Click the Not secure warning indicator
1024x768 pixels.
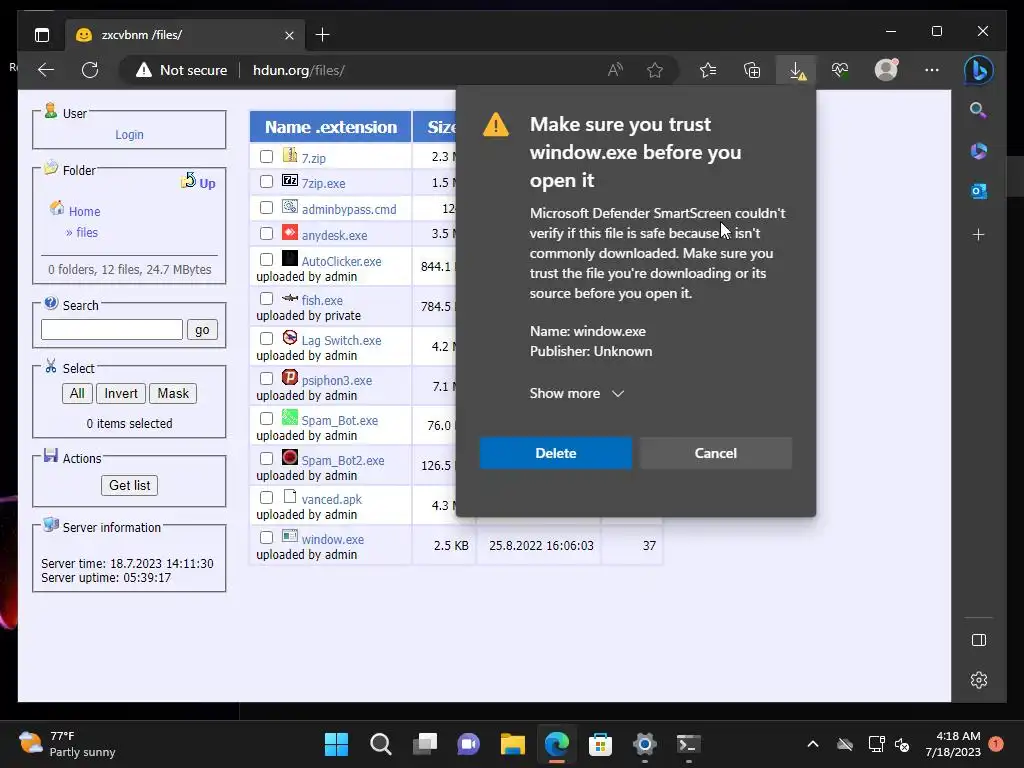click(182, 70)
